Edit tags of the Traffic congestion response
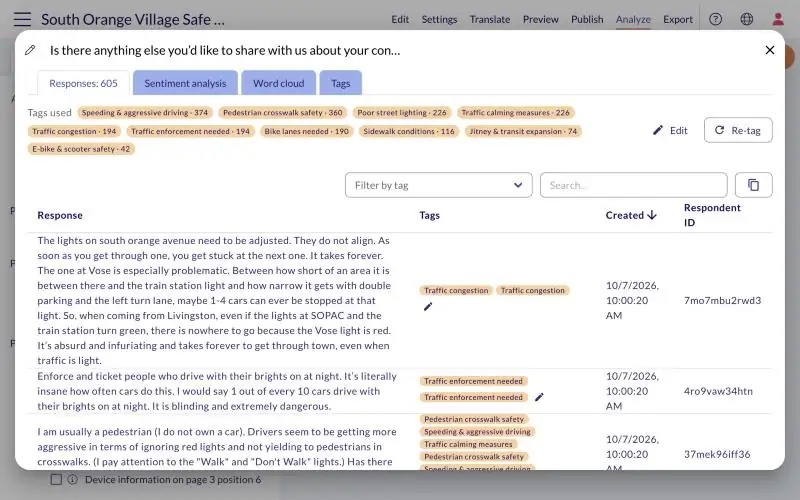Viewport: 800px width, 500px height. [x=428, y=307]
